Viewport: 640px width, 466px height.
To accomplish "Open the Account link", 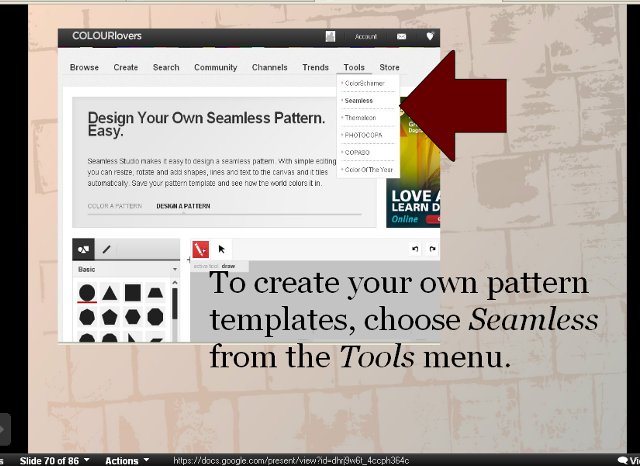I will [x=365, y=36].
